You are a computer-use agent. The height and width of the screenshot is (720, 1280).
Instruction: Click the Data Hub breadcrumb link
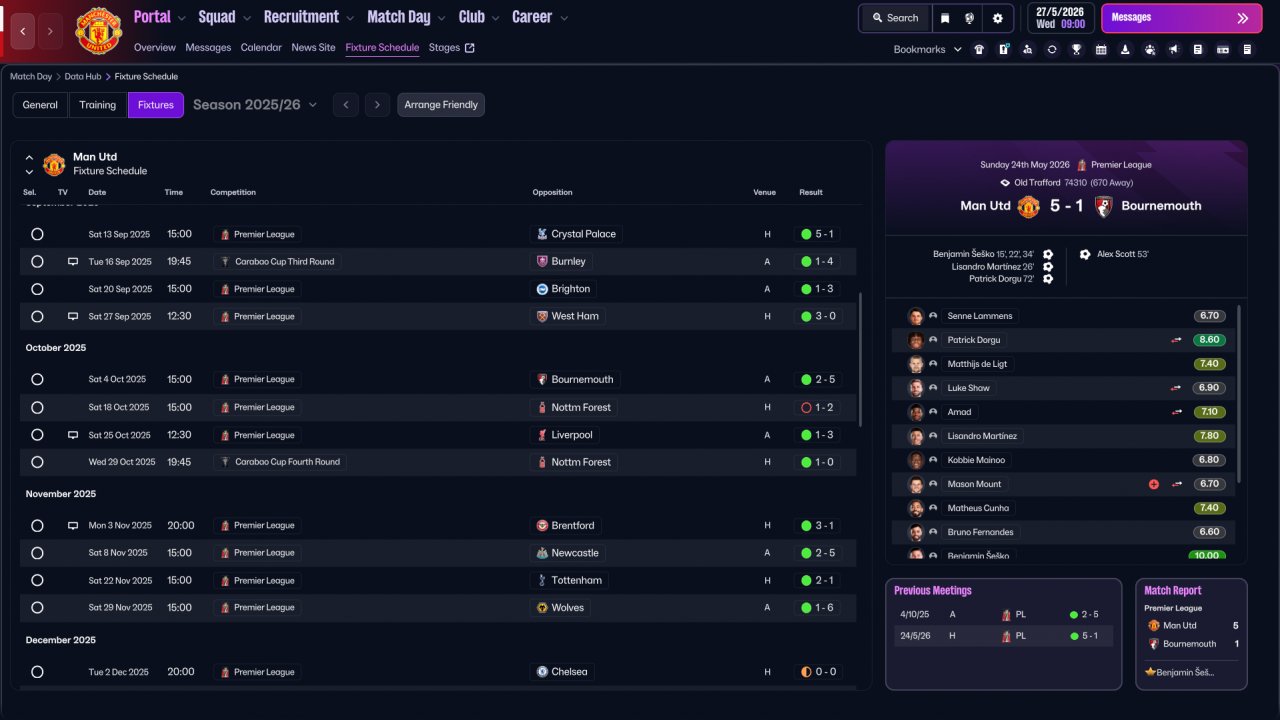point(83,77)
